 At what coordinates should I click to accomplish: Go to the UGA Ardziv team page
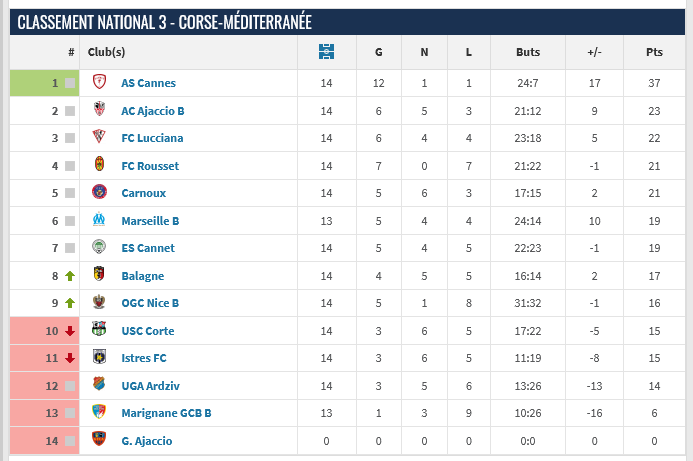[x=150, y=385]
